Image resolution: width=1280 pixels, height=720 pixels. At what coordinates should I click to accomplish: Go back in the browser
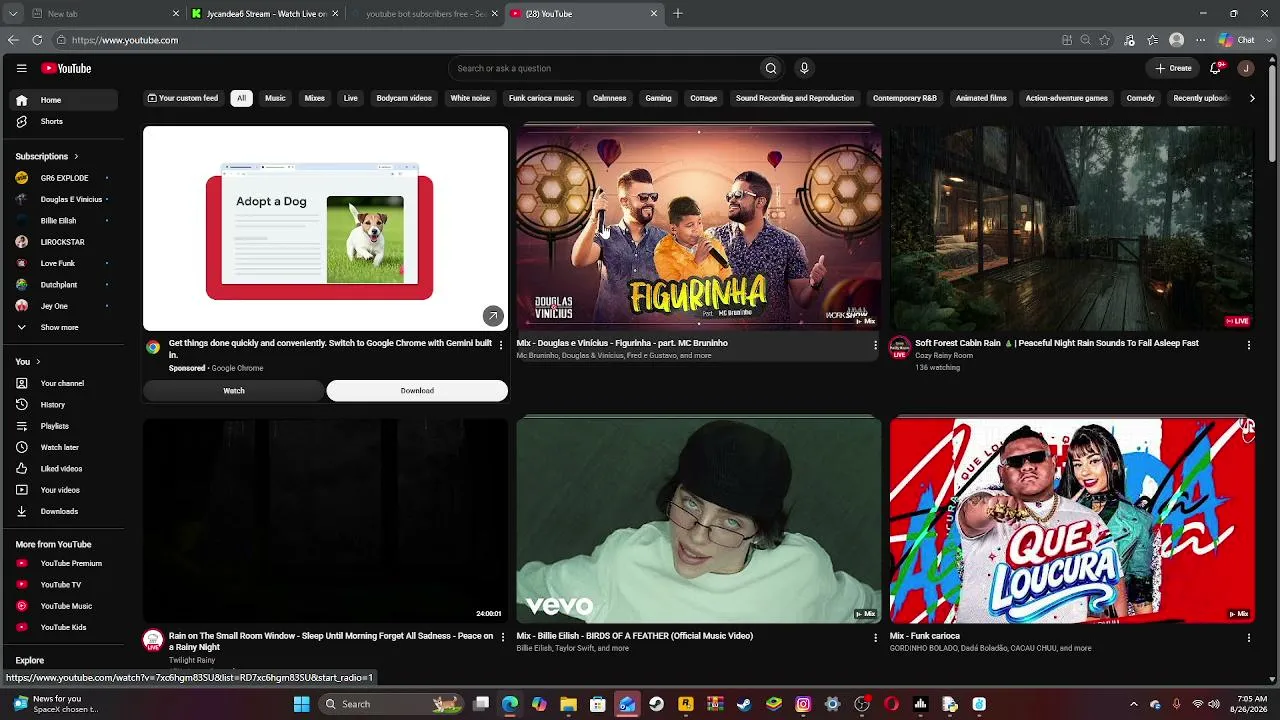pyautogui.click(x=13, y=40)
